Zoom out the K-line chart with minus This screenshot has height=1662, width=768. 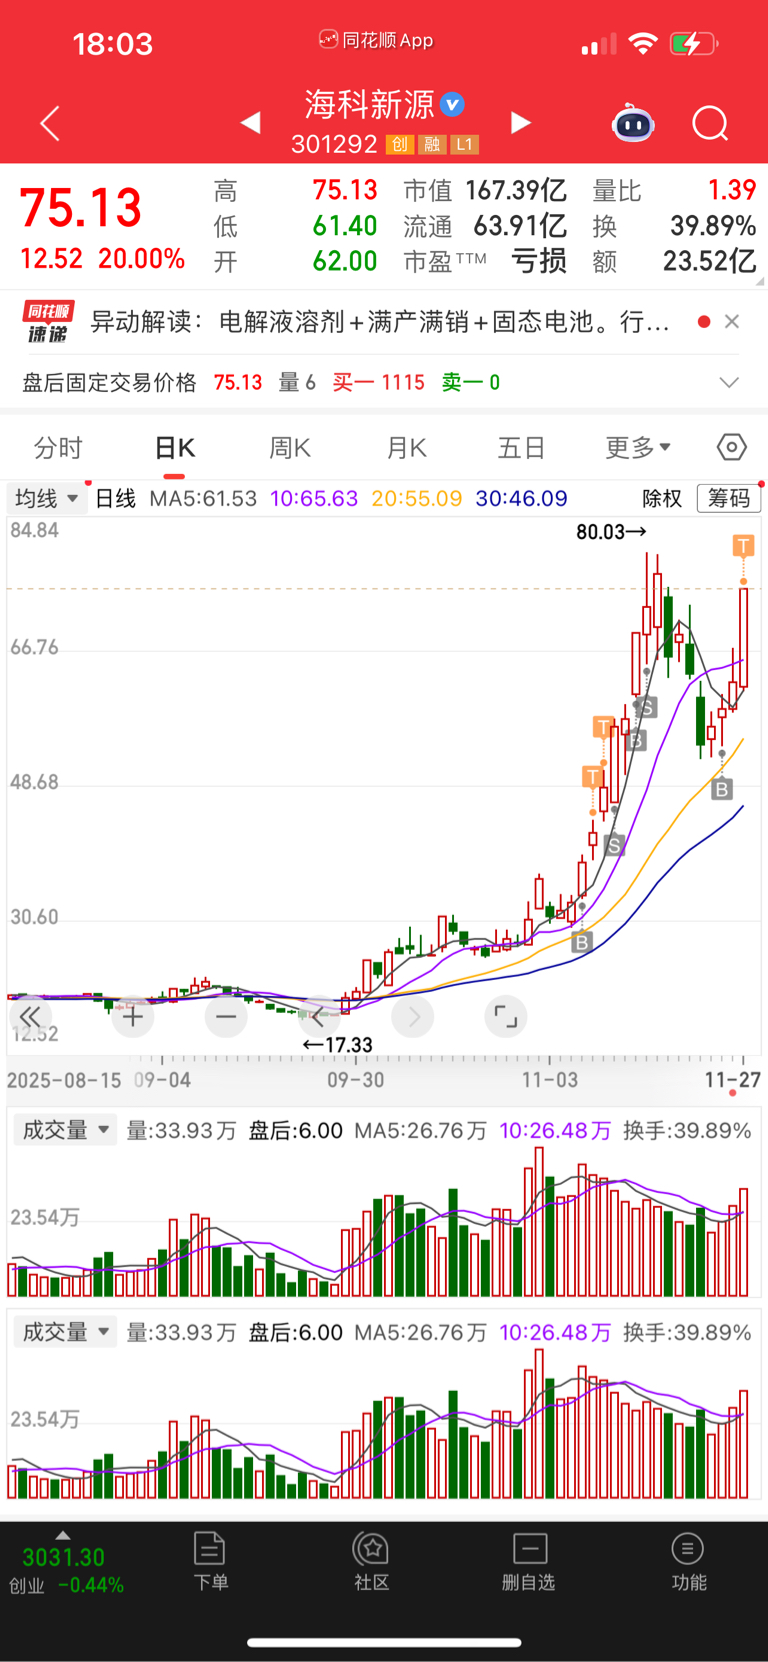pyautogui.click(x=226, y=1017)
